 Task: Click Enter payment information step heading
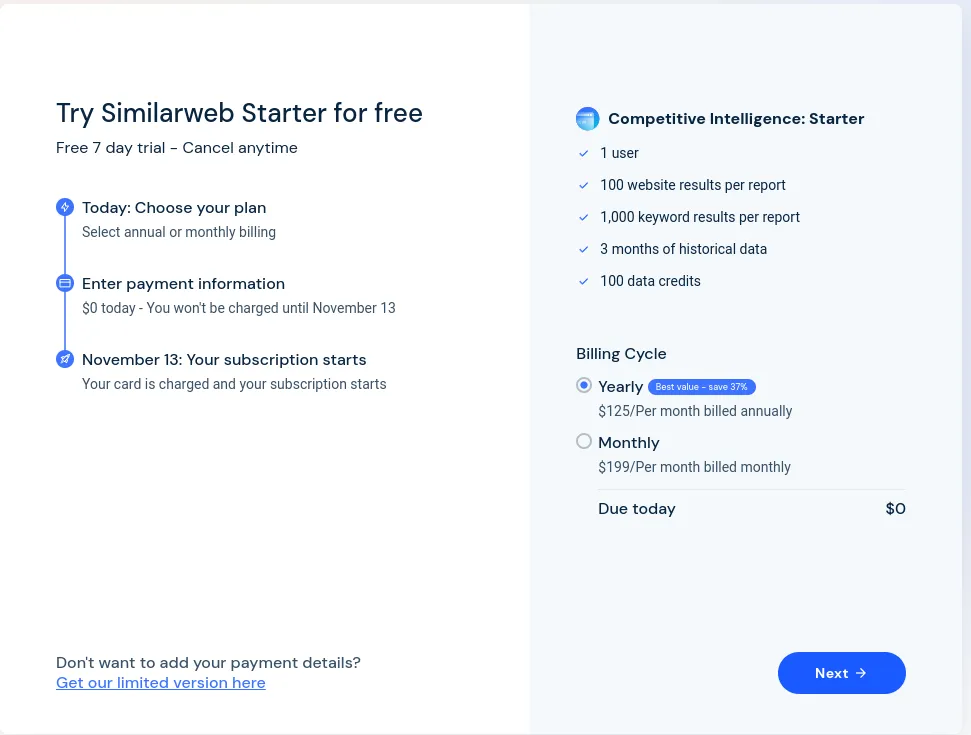(183, 284)
